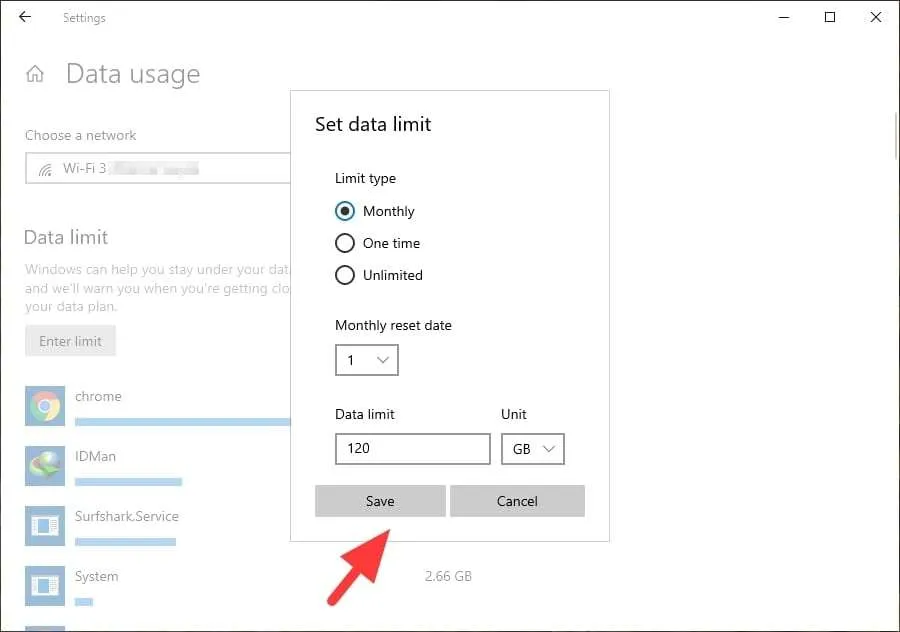Click the chrome app name
Screen dimensions: 900x632
pyautogui.click(x=98, y=397)
